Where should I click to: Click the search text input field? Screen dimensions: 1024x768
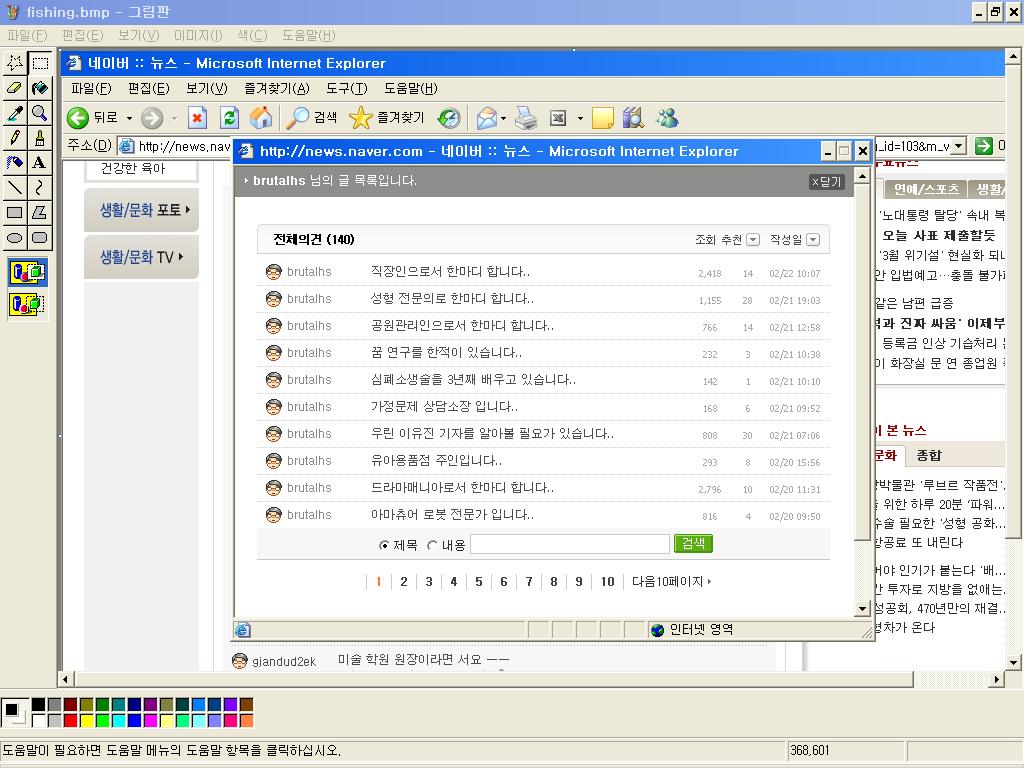pyautogui.click(x=569, y=544)
